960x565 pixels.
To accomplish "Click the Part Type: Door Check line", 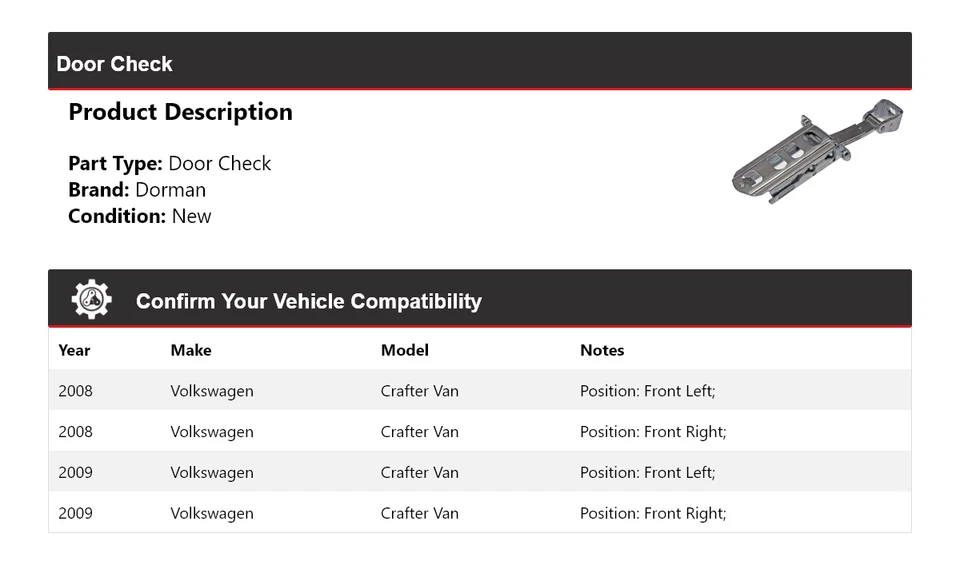I will click(x=169, y=163).
